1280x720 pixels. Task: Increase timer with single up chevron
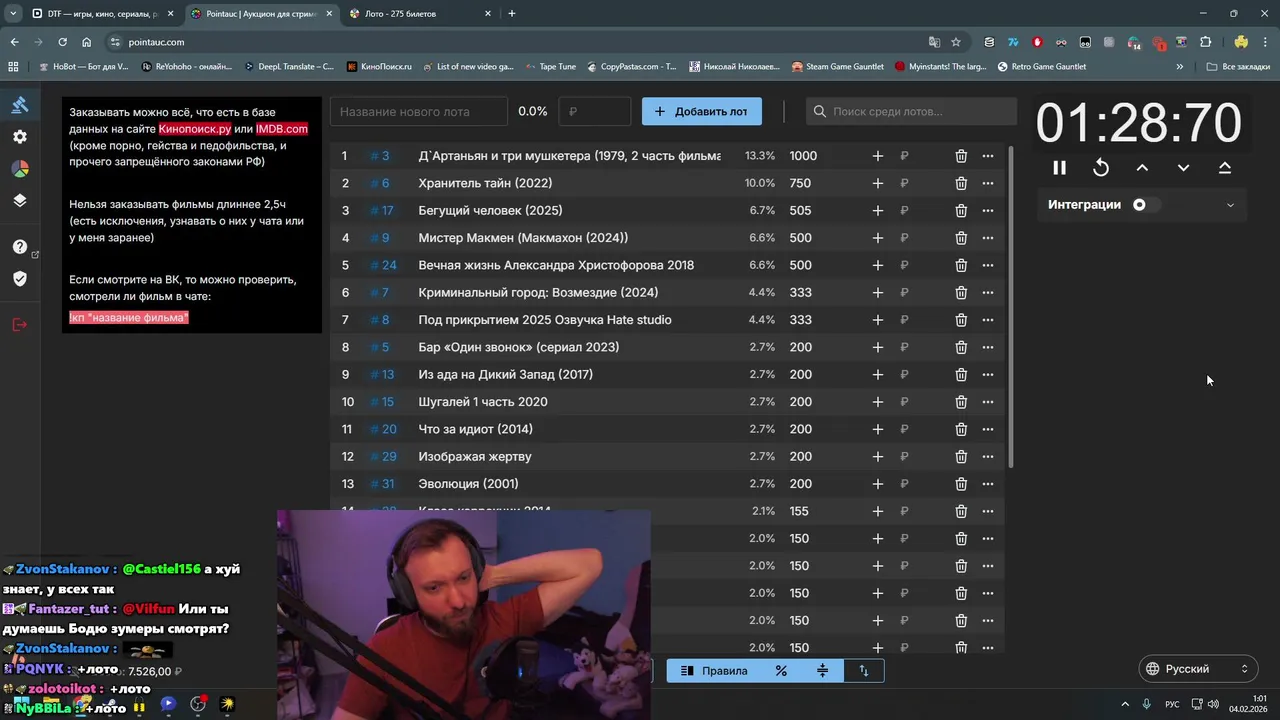1142,168
